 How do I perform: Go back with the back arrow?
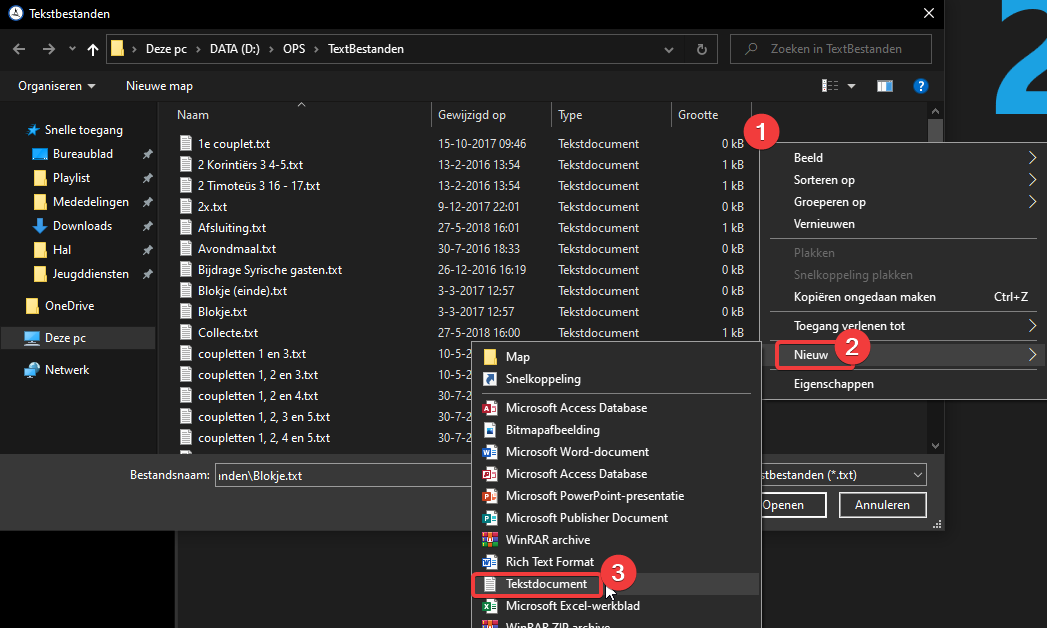coord(19,49)
